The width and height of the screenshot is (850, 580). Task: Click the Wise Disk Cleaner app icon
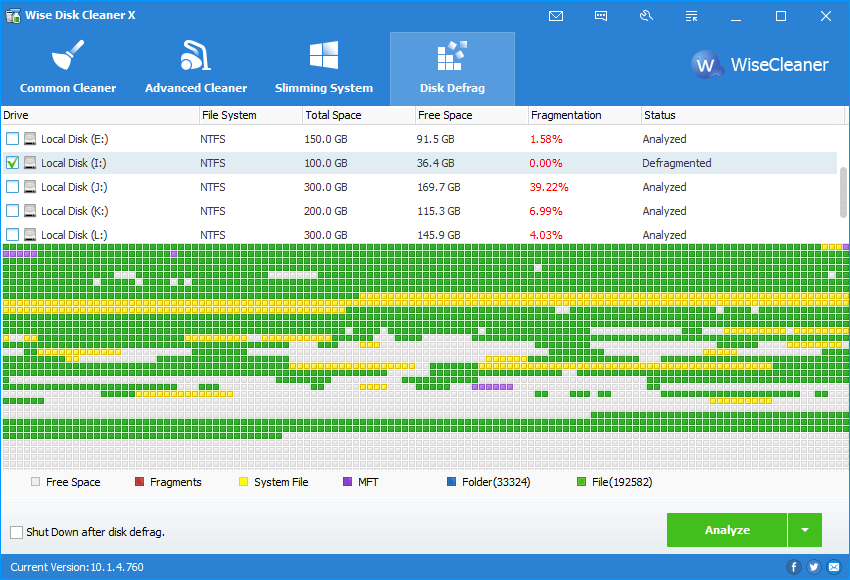[12, 15]
